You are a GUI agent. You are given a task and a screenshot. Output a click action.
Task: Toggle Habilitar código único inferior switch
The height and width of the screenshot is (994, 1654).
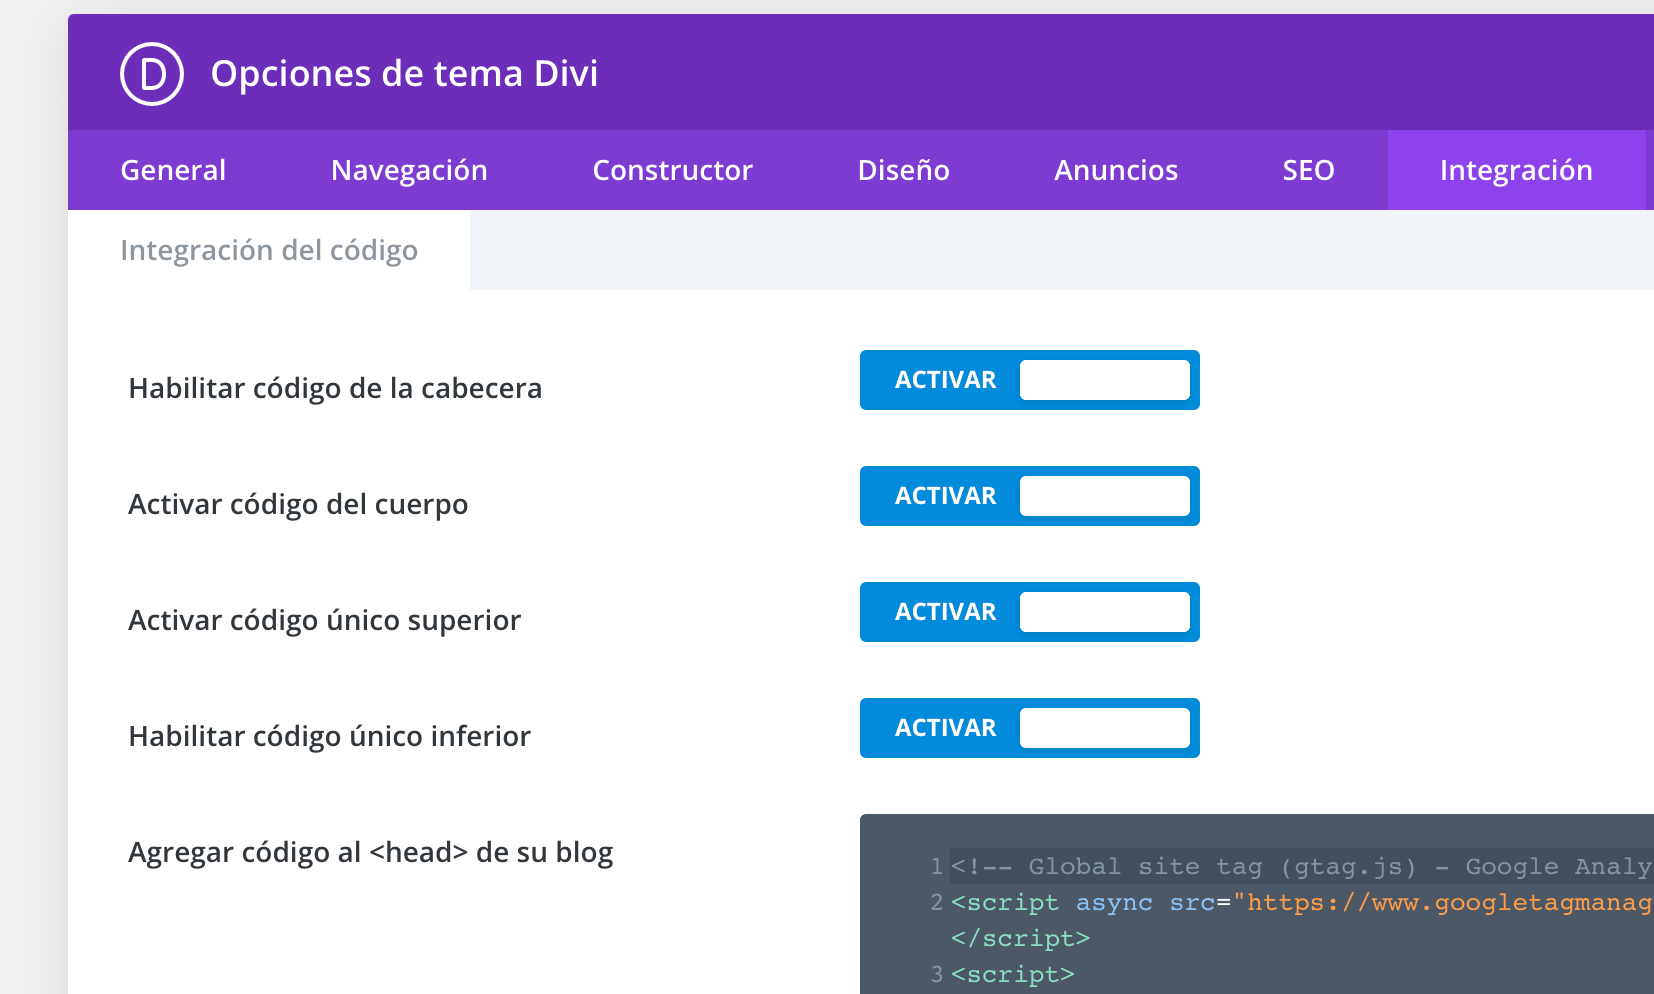pyautogui.click(x=1030, y=728)
